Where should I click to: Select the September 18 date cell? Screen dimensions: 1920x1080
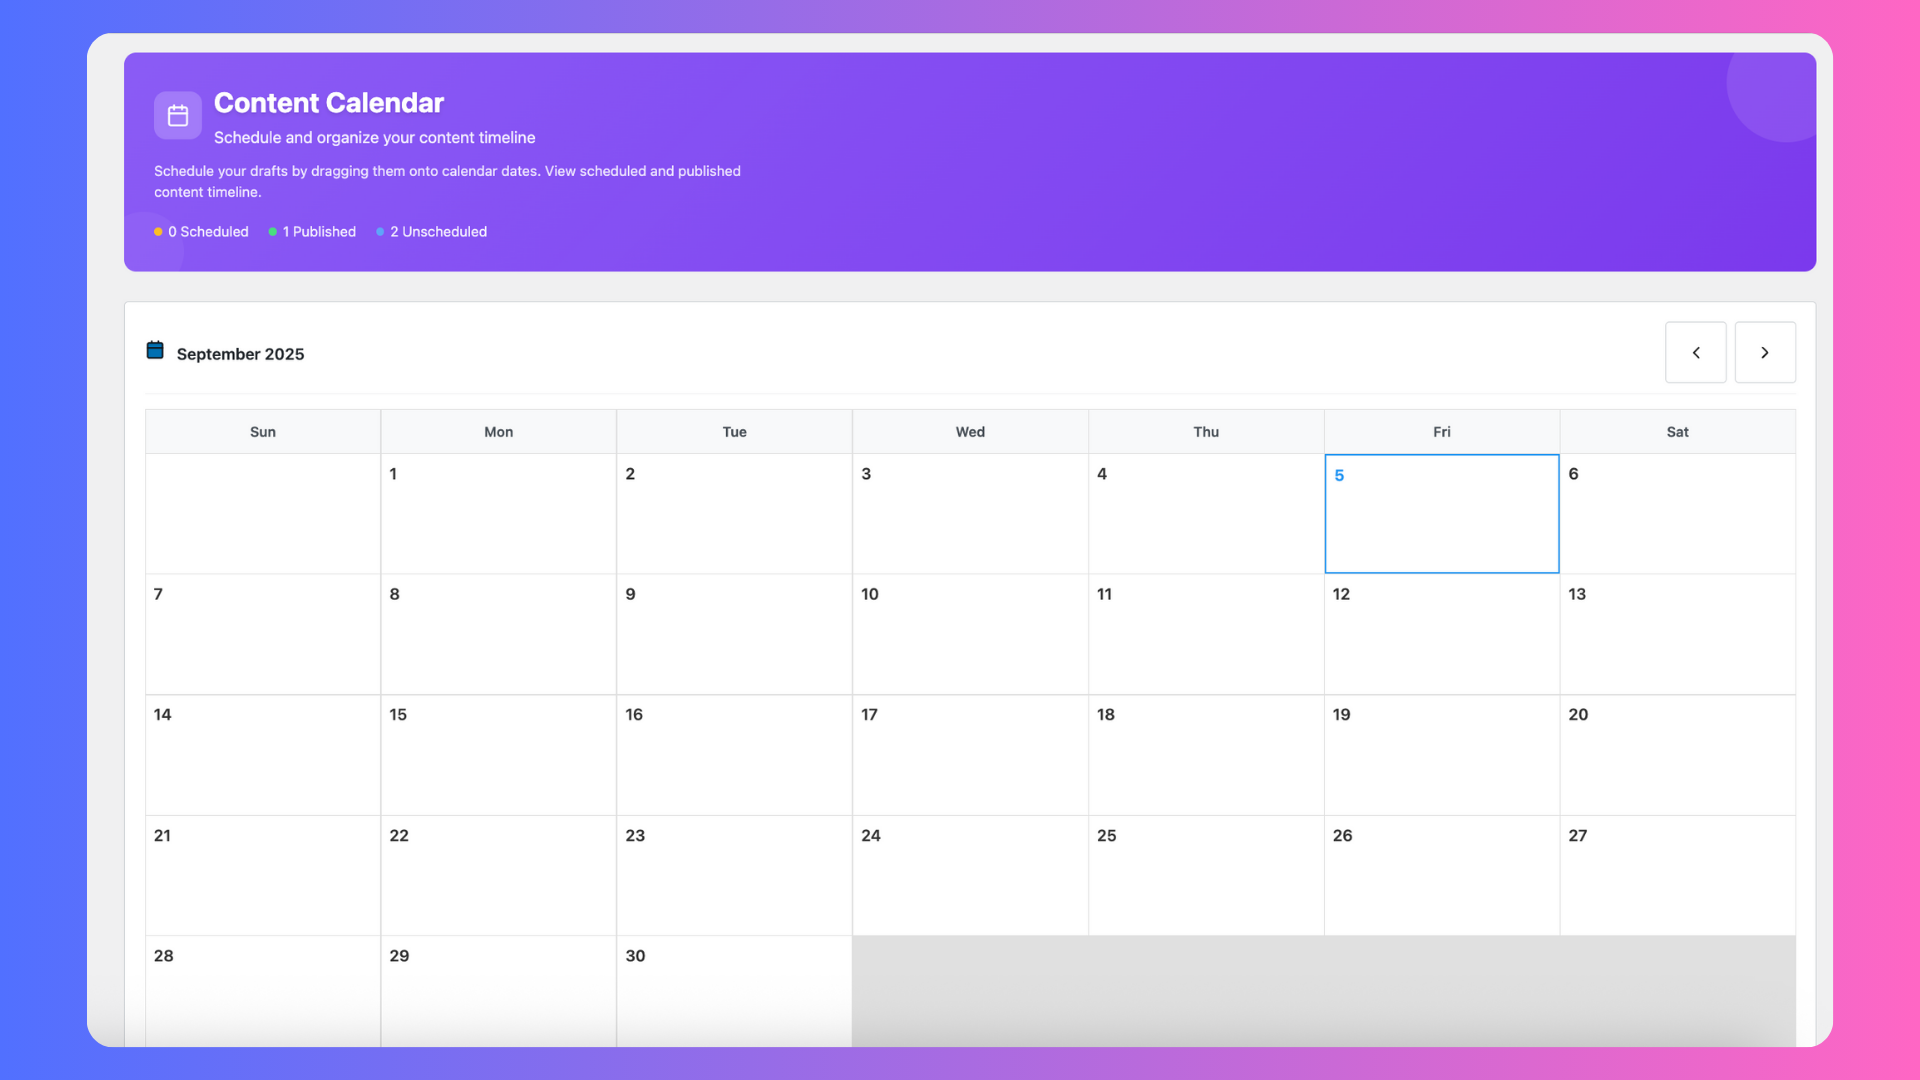pyautogui.click(x=1205, y=755)
